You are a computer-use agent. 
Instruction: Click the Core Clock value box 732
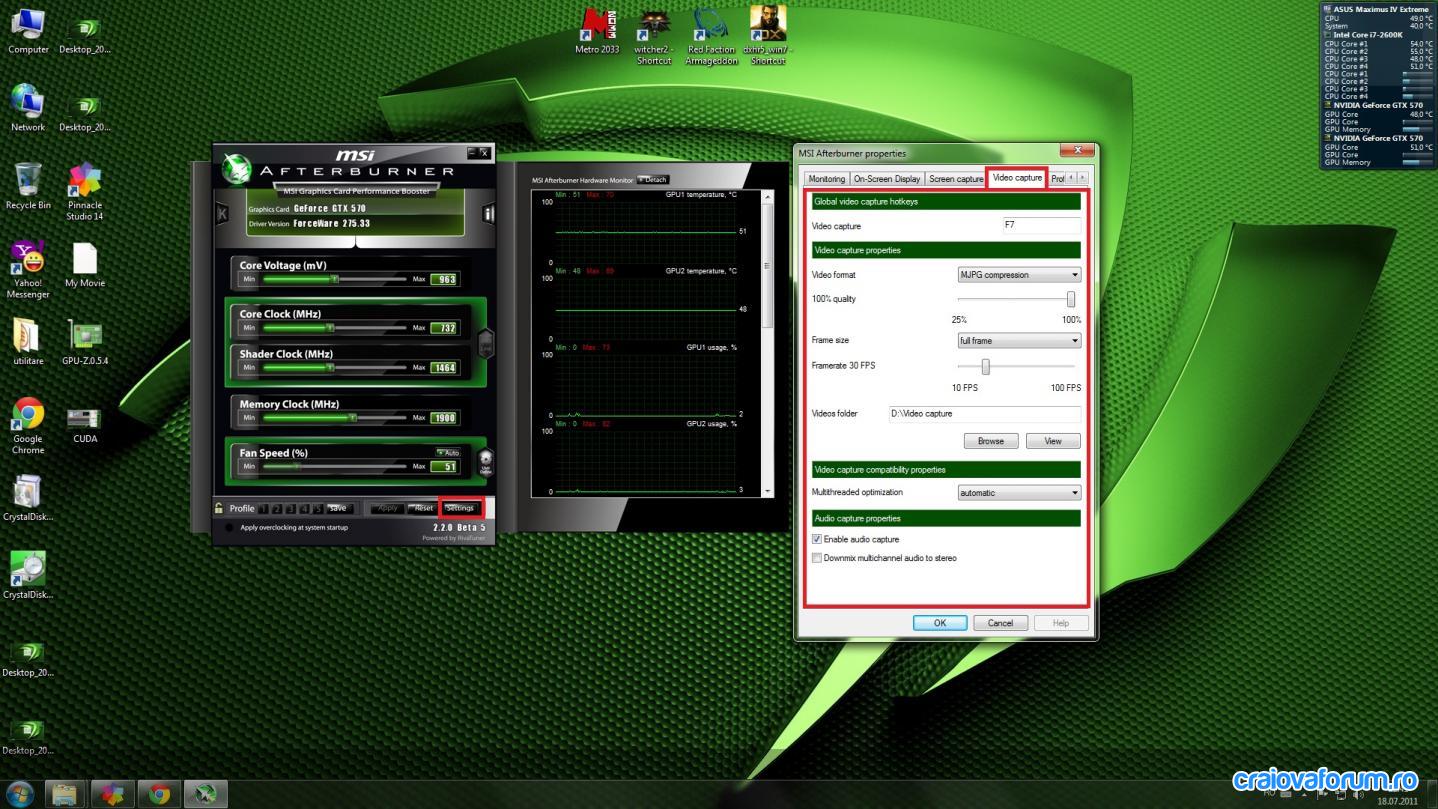pyautogui.click(x=445, y=328)
